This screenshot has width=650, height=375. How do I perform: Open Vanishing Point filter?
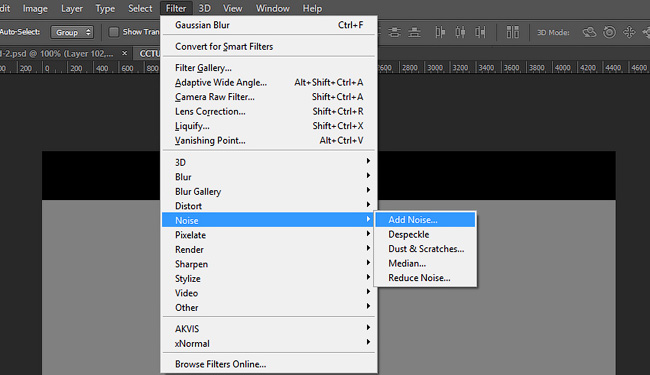[x=269, y=140]
